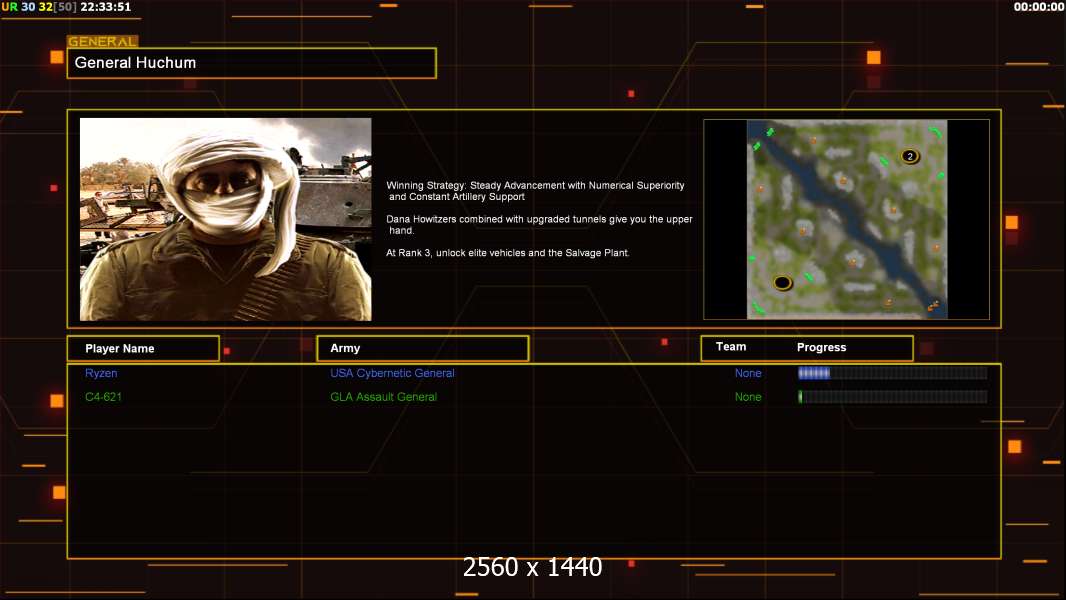The width and height of the screenshot is (1066, 600).
Task: Click the 00:00:00 timer in corner
Action: (1038, 7)
